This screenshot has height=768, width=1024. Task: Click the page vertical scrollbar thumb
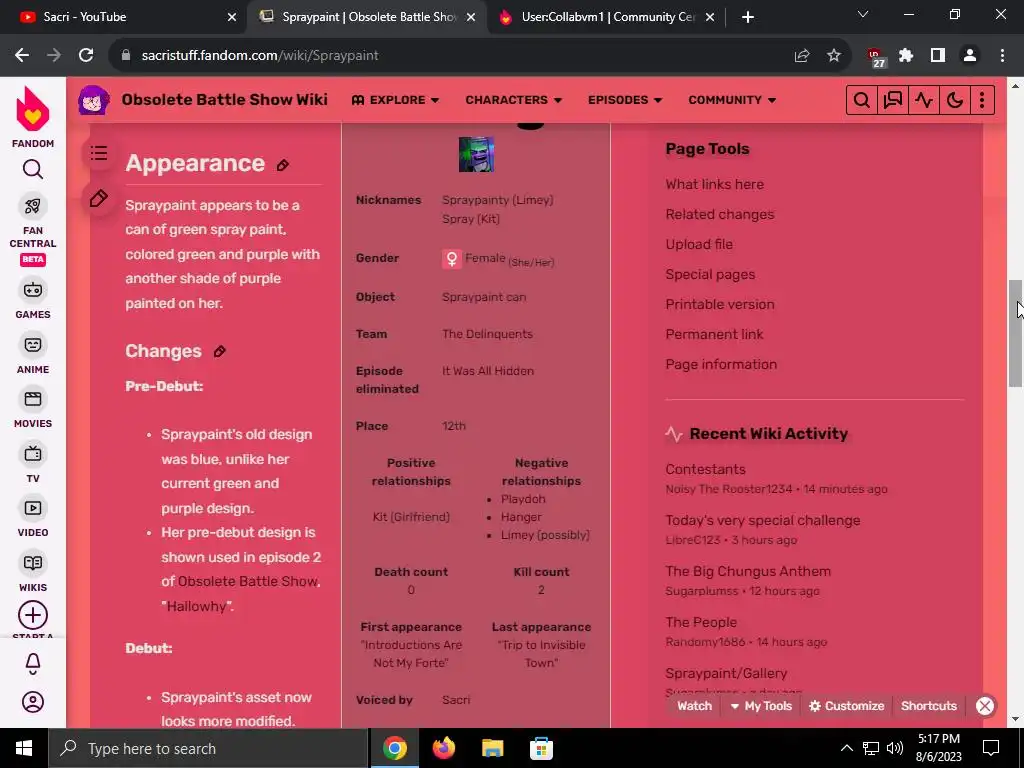(x=1016, y=333)
